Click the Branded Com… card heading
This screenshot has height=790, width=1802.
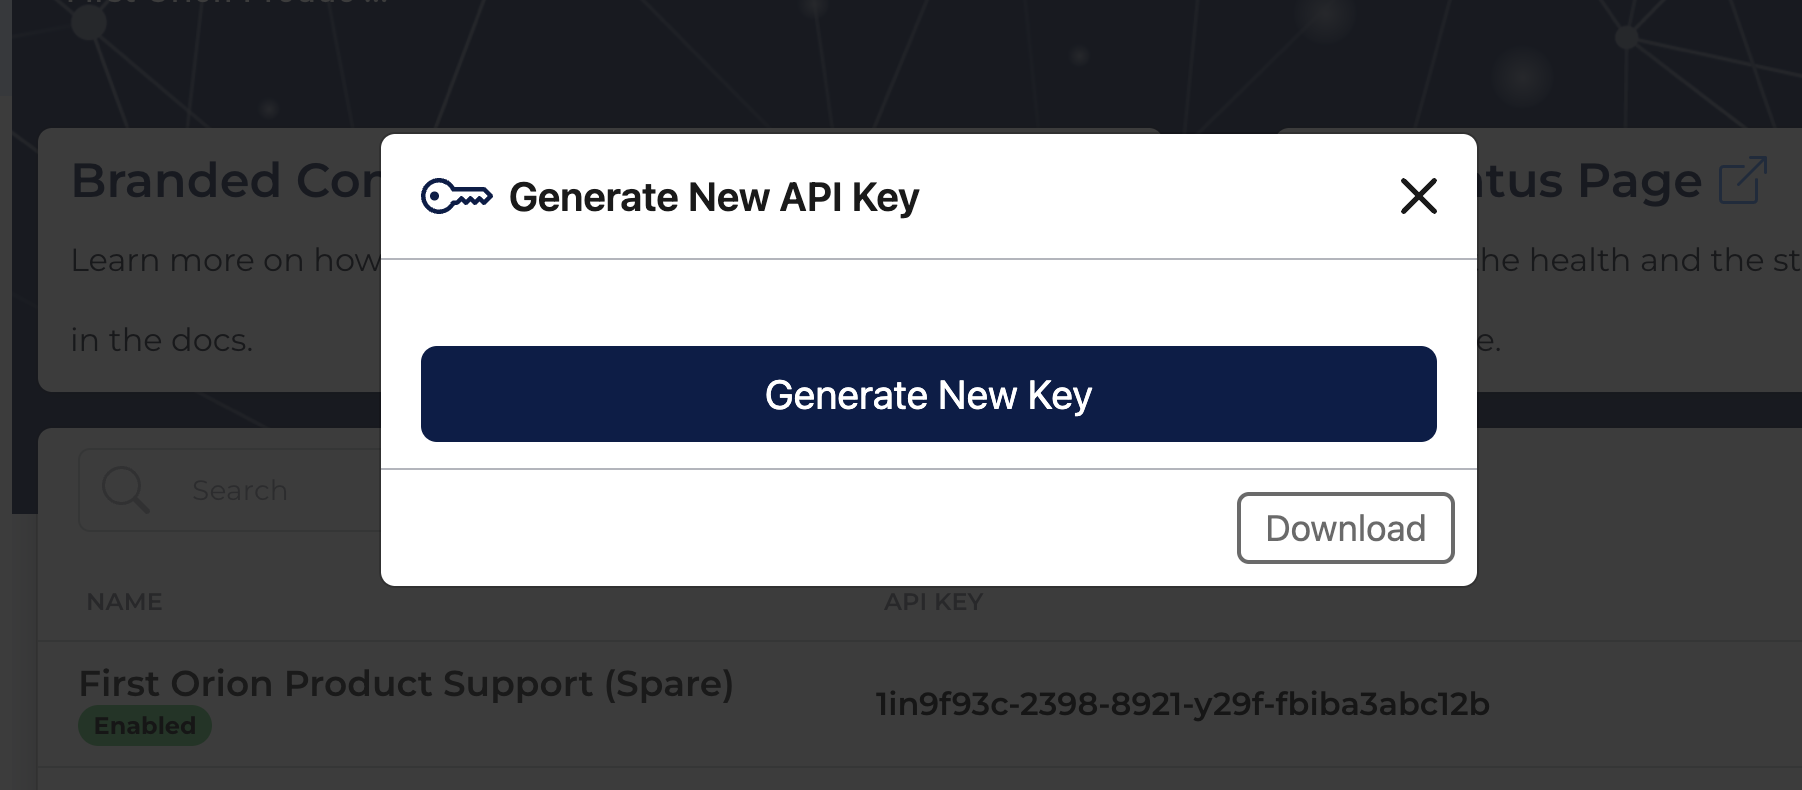coord(226,181)
